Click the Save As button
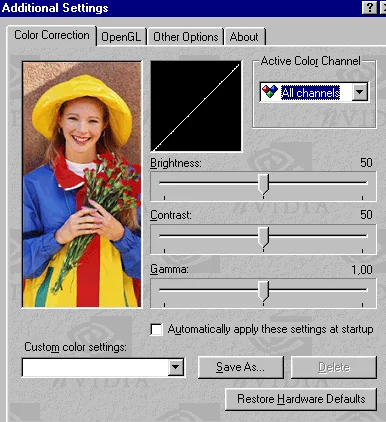 coord(241,367)
